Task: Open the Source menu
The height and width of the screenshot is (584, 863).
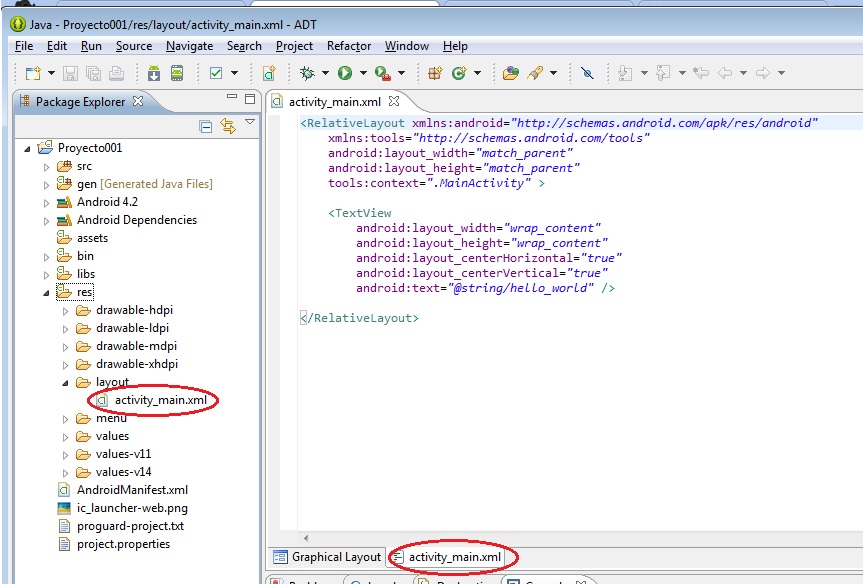Action: point(134,46)
